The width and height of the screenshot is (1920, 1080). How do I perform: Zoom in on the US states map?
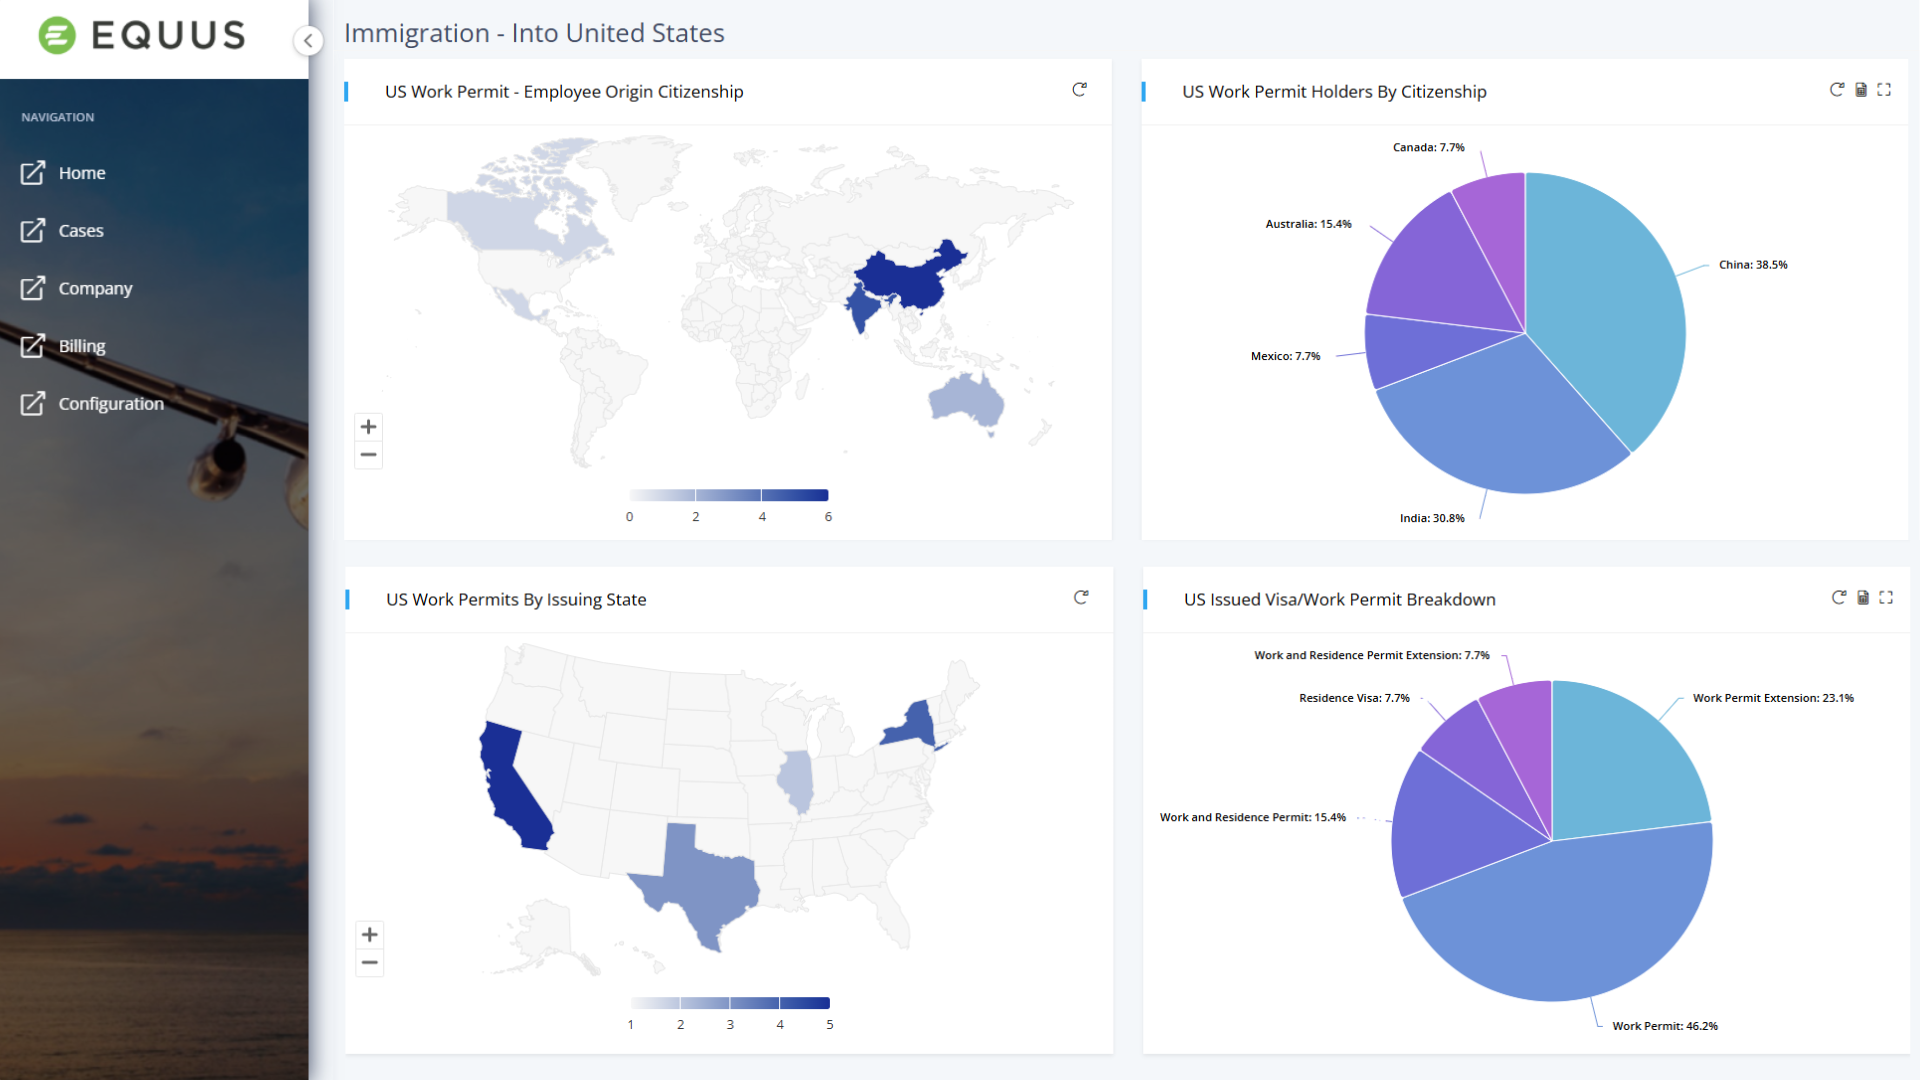point(370,935)
